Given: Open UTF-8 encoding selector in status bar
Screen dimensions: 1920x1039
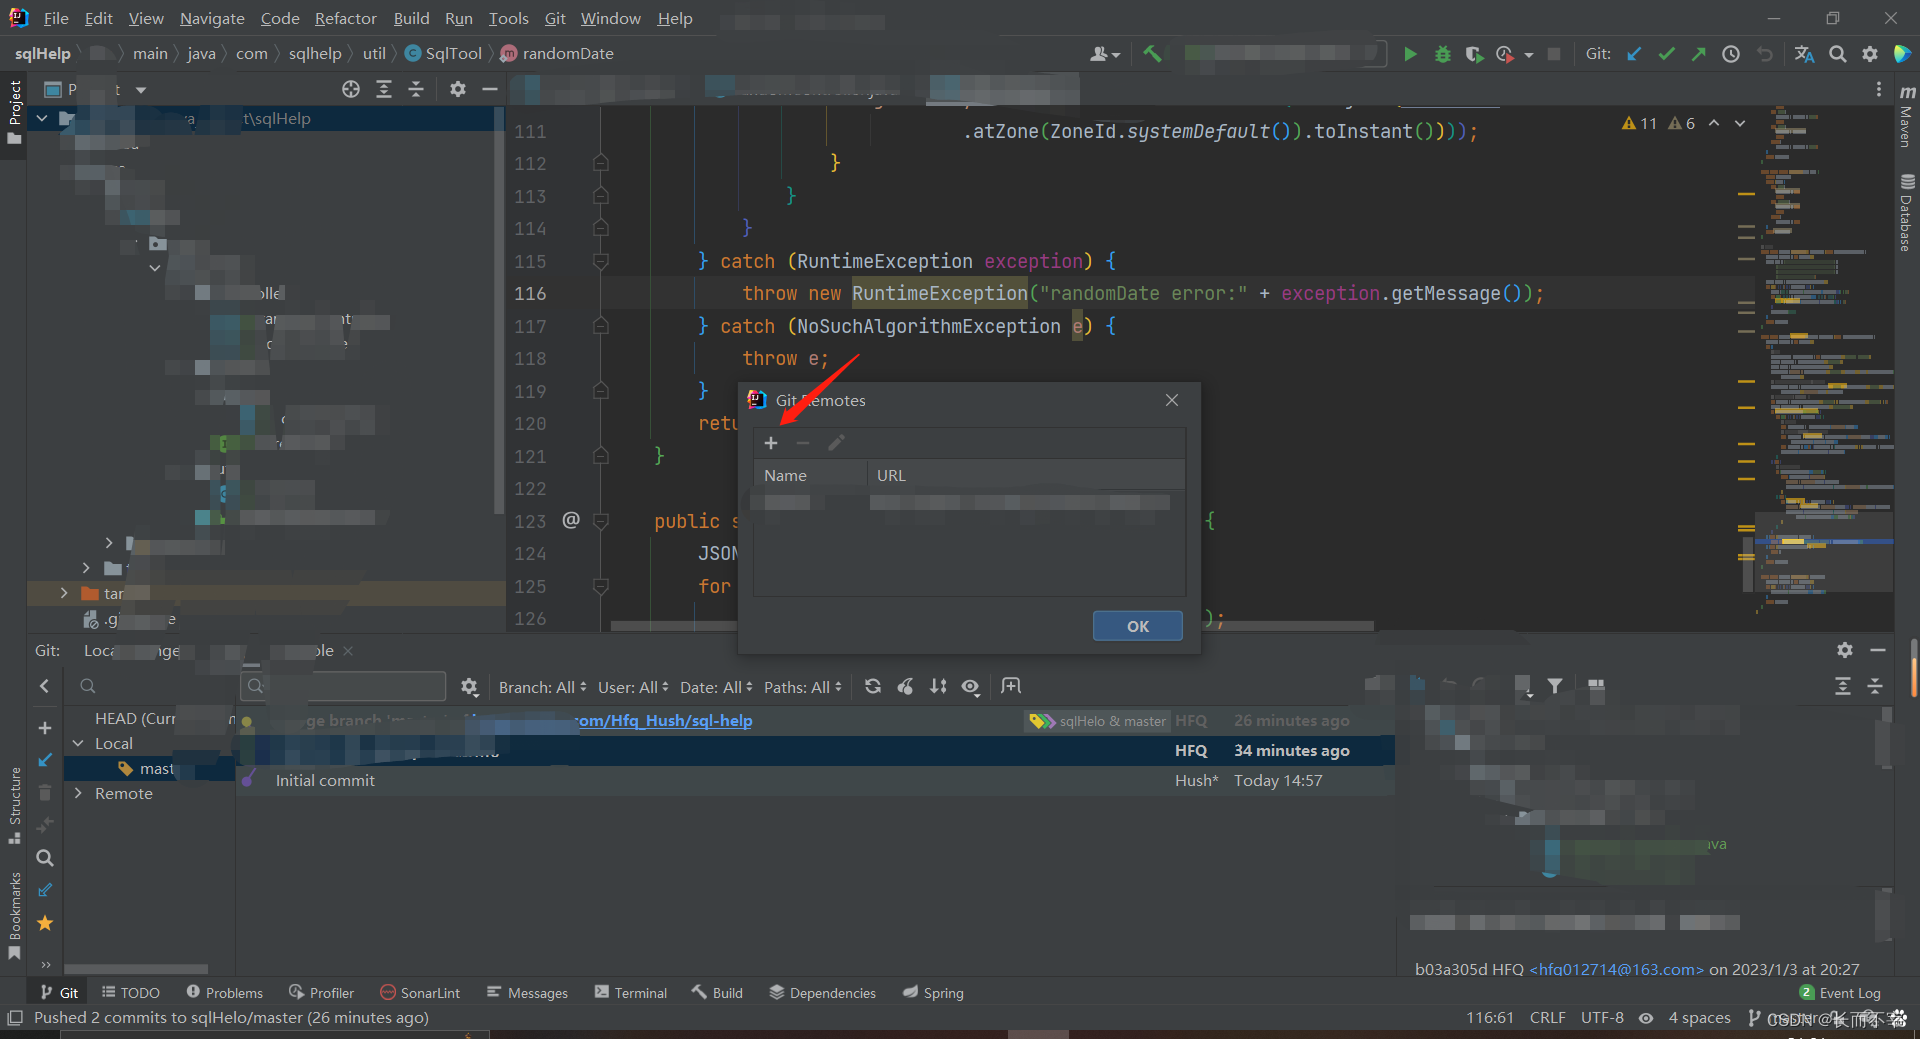Looking at the screenshot, I should tap(1602, 1017).
